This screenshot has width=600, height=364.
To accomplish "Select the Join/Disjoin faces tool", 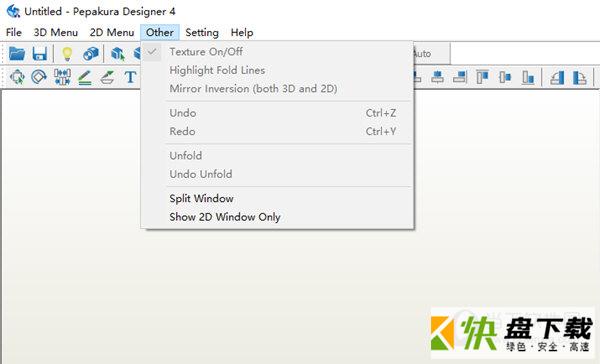I will [x=62, y=77].
